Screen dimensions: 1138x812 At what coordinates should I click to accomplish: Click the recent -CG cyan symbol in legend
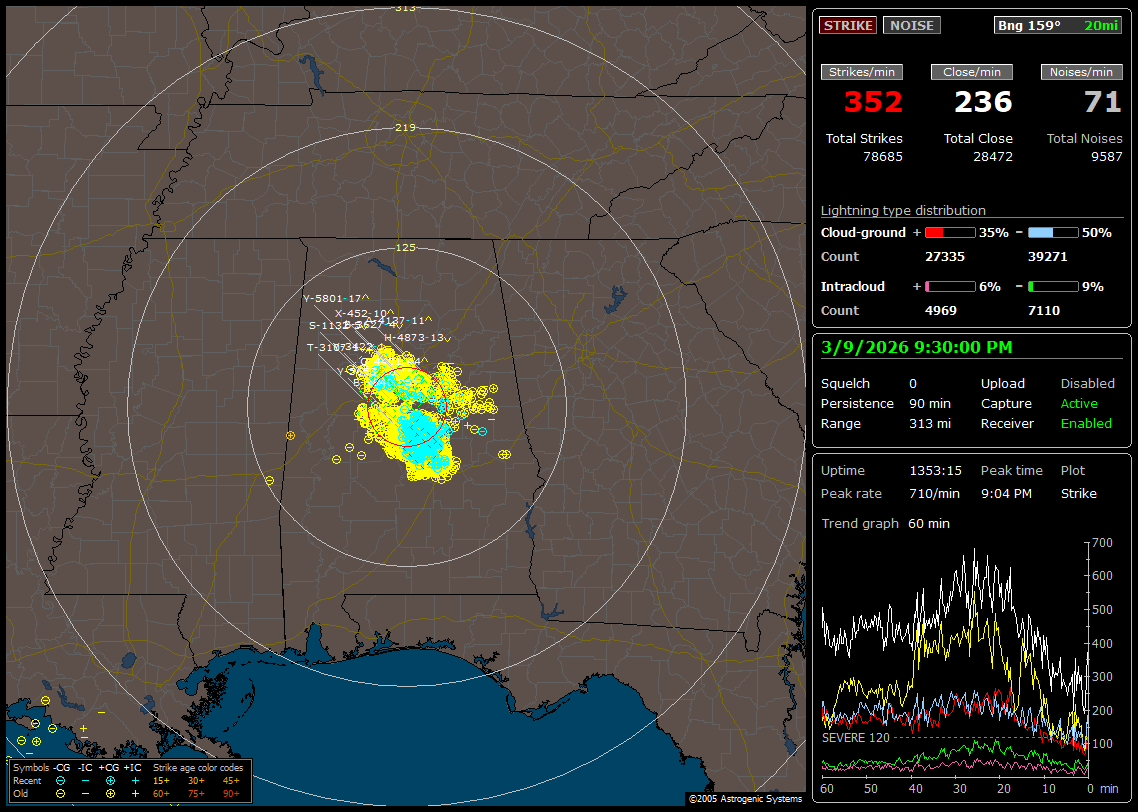[61, 780]
